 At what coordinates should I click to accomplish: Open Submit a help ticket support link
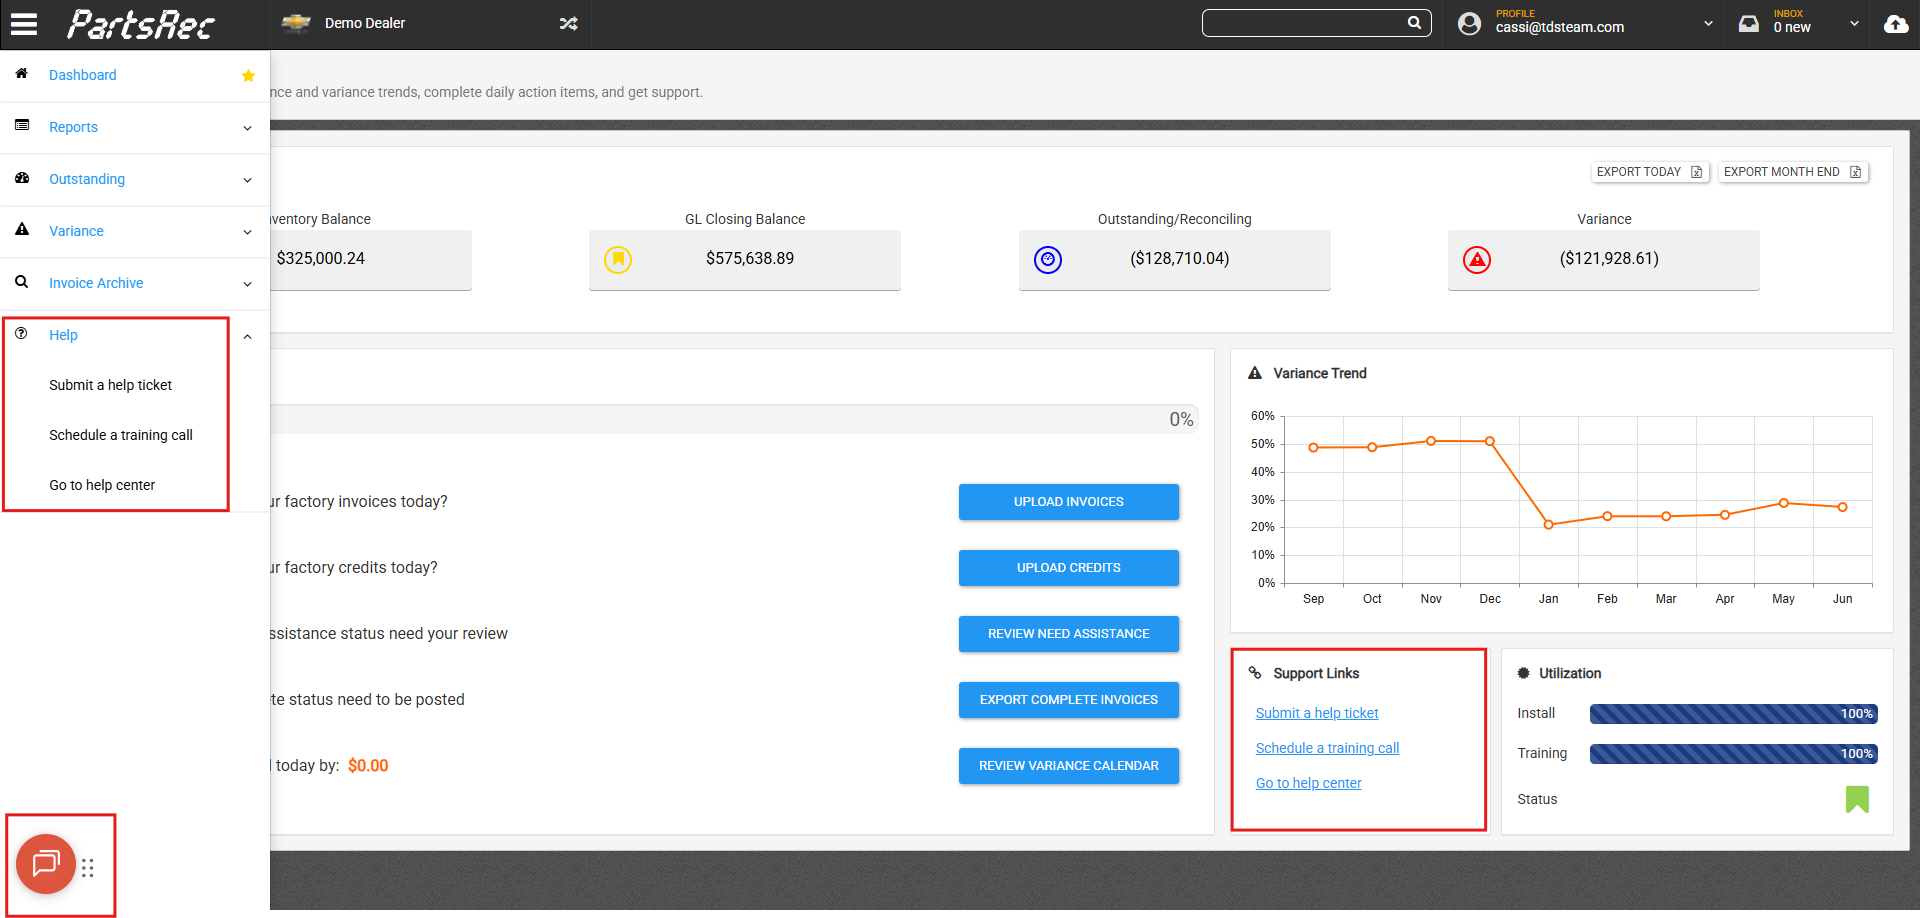pos(1317,713)
